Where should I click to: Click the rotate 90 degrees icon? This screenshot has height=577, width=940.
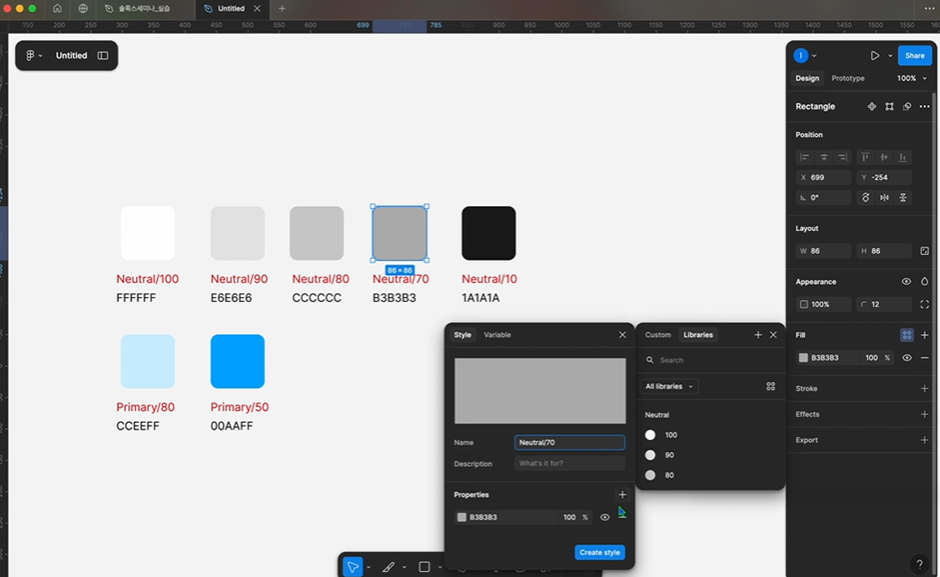(865, 197)
